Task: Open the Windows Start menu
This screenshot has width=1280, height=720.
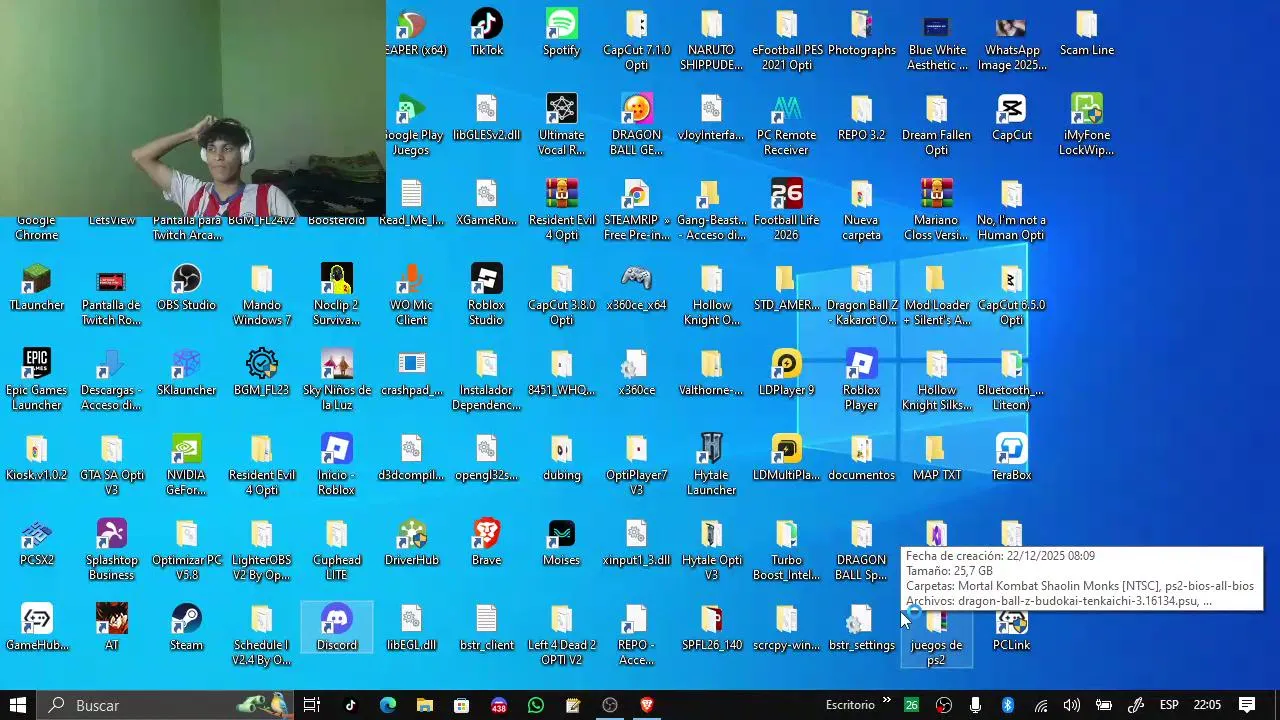Action: [18, 705]
